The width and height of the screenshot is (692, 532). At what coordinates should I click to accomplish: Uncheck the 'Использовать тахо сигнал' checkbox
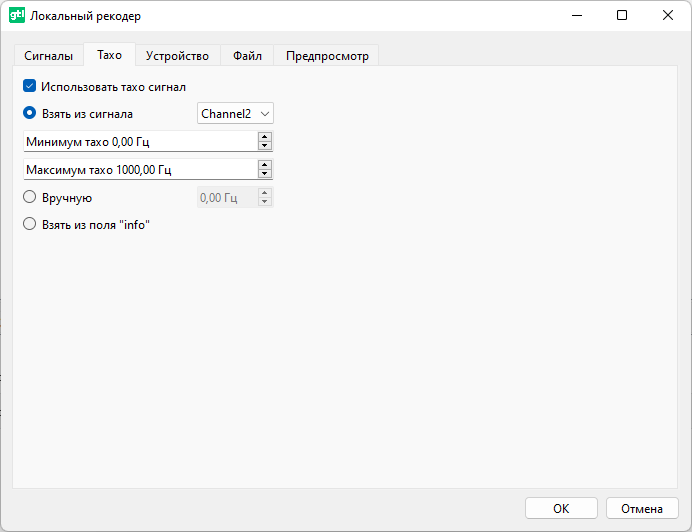click(x=30, y=87)
